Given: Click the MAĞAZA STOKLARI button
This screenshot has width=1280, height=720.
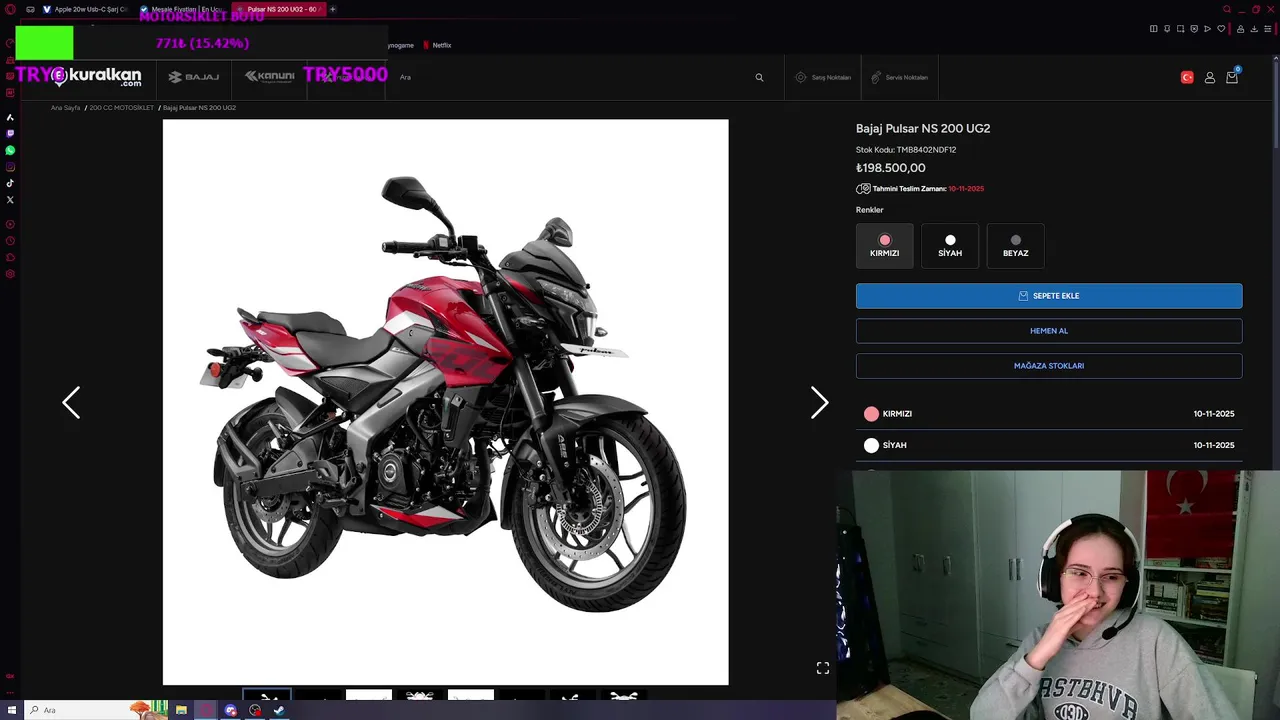Looking at the screenshot, I should 1049,366.
